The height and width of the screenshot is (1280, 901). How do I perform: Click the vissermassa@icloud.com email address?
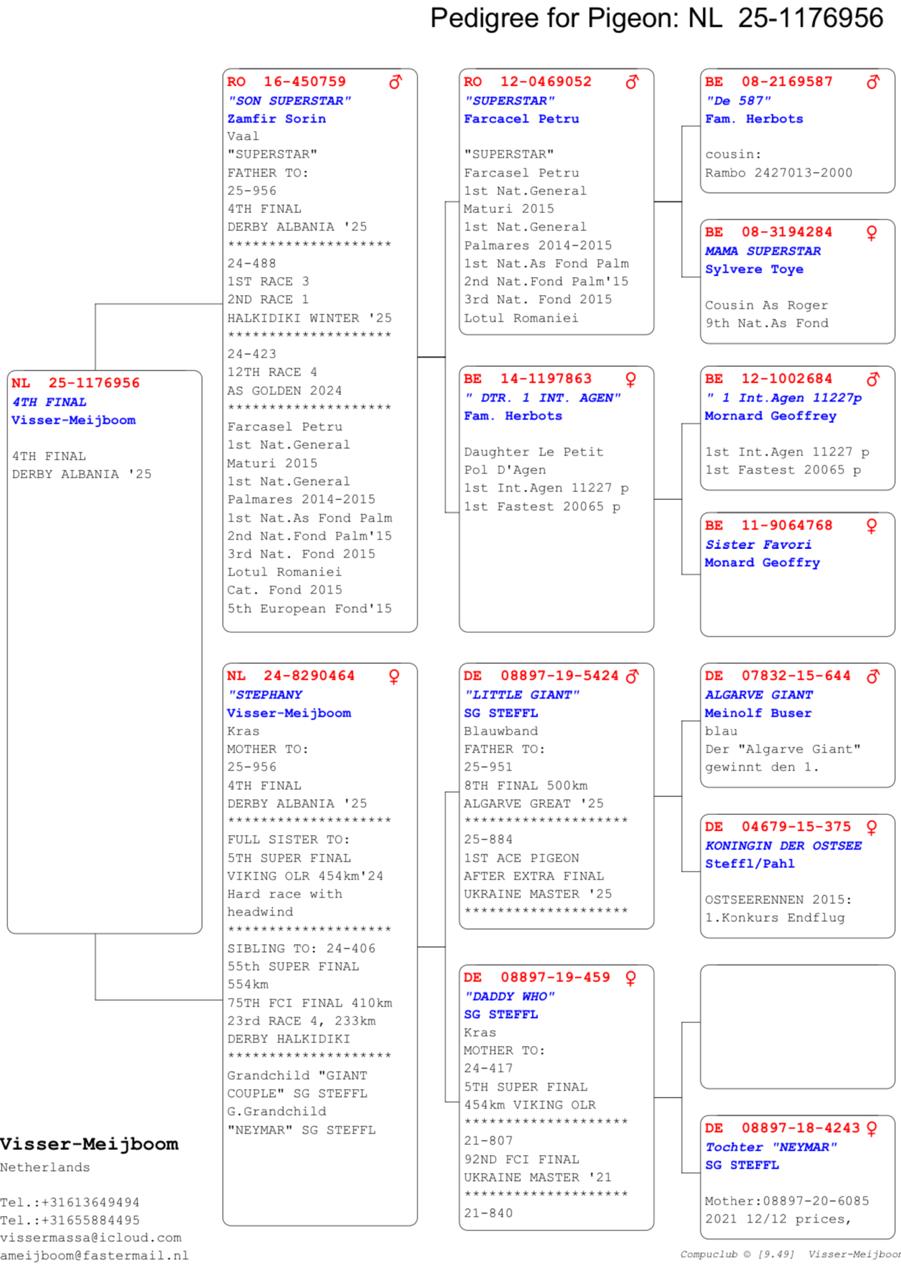pyautogui.click(x=90, y=1237)
